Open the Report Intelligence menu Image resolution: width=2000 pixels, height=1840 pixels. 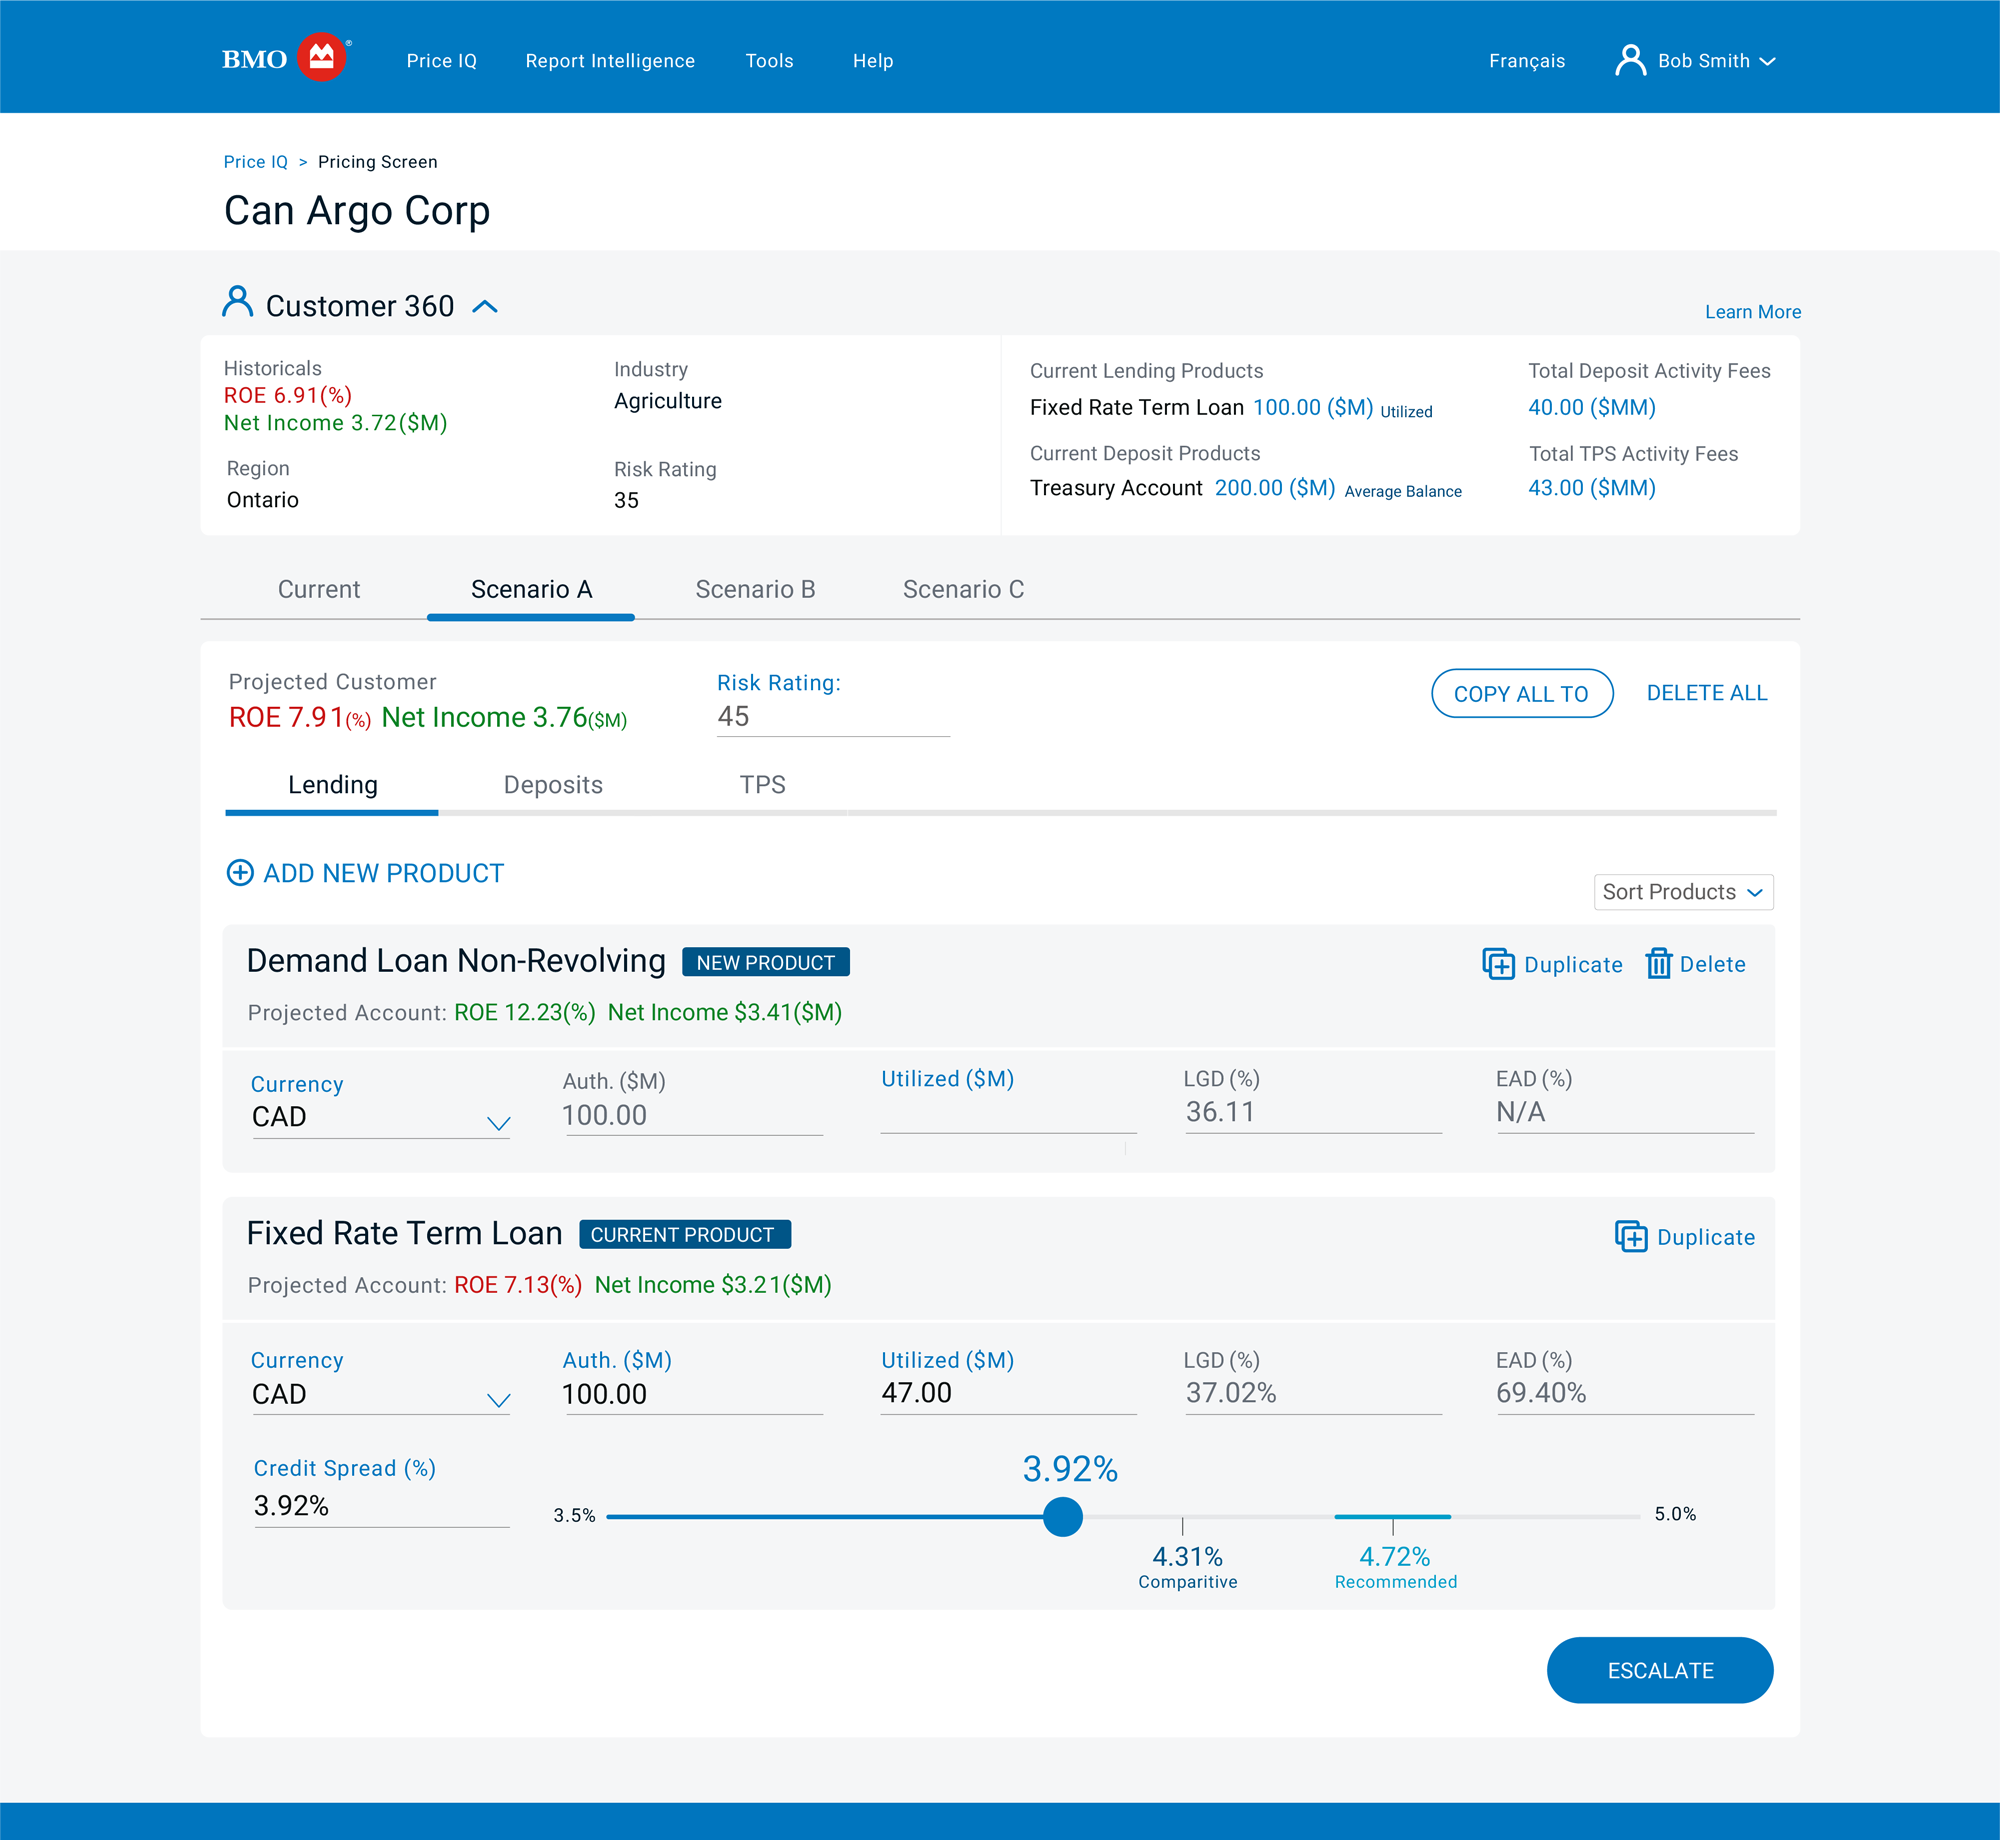point(610,60)
